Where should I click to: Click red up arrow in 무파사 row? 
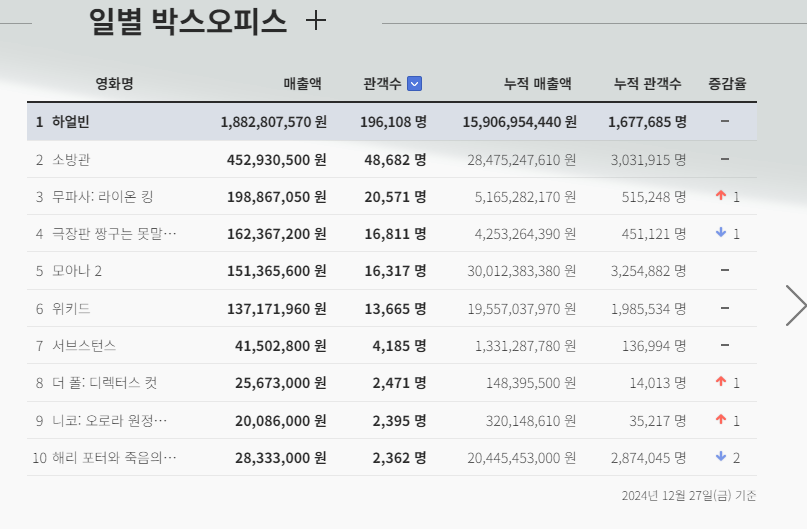point(721,196)
